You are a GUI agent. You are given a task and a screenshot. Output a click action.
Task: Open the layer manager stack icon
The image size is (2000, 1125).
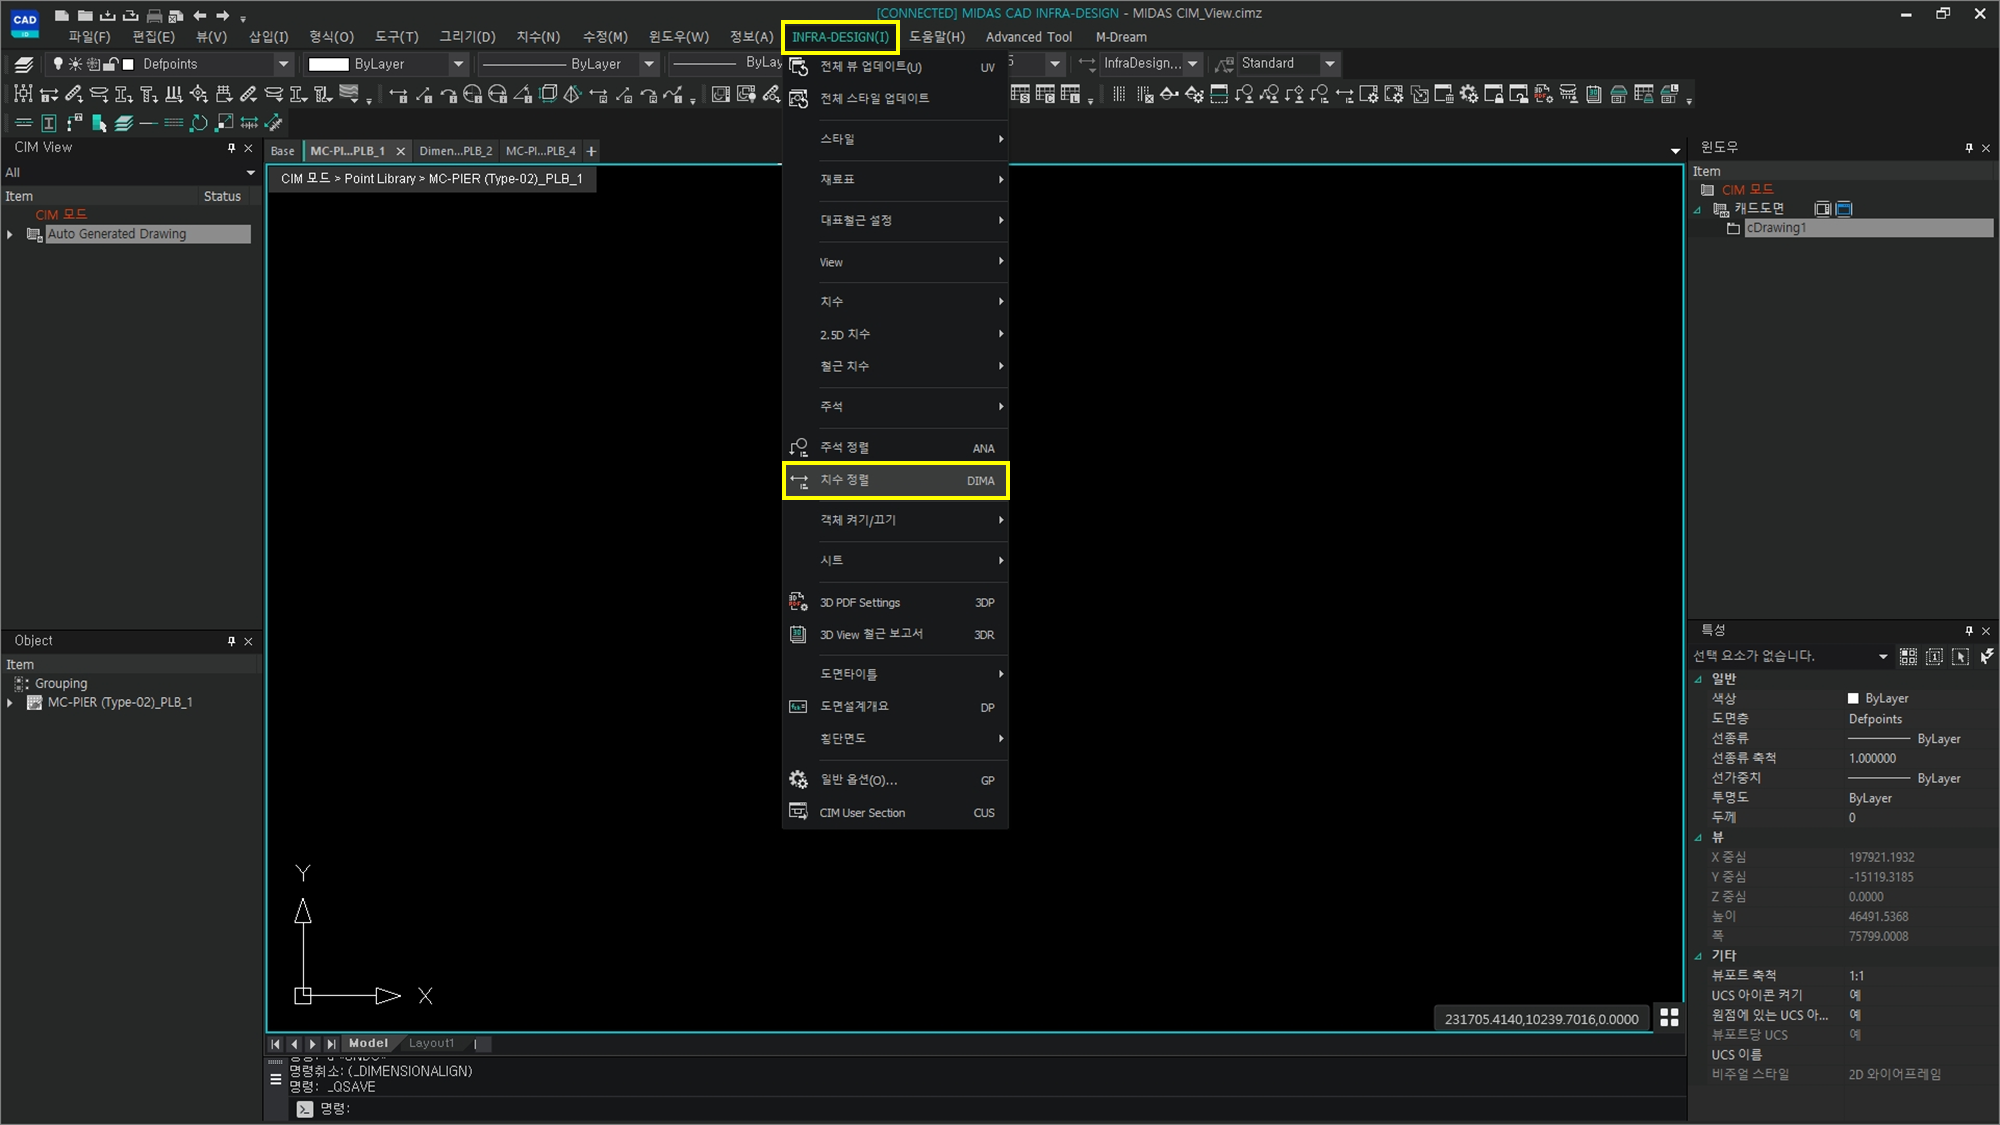[x=25, y=64]
